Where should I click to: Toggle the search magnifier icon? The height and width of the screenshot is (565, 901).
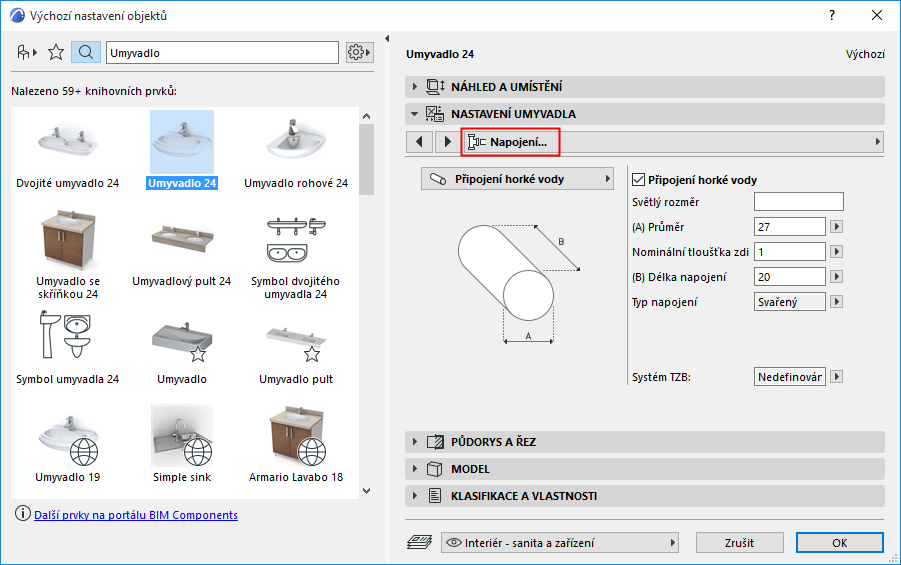coord(86,52)
